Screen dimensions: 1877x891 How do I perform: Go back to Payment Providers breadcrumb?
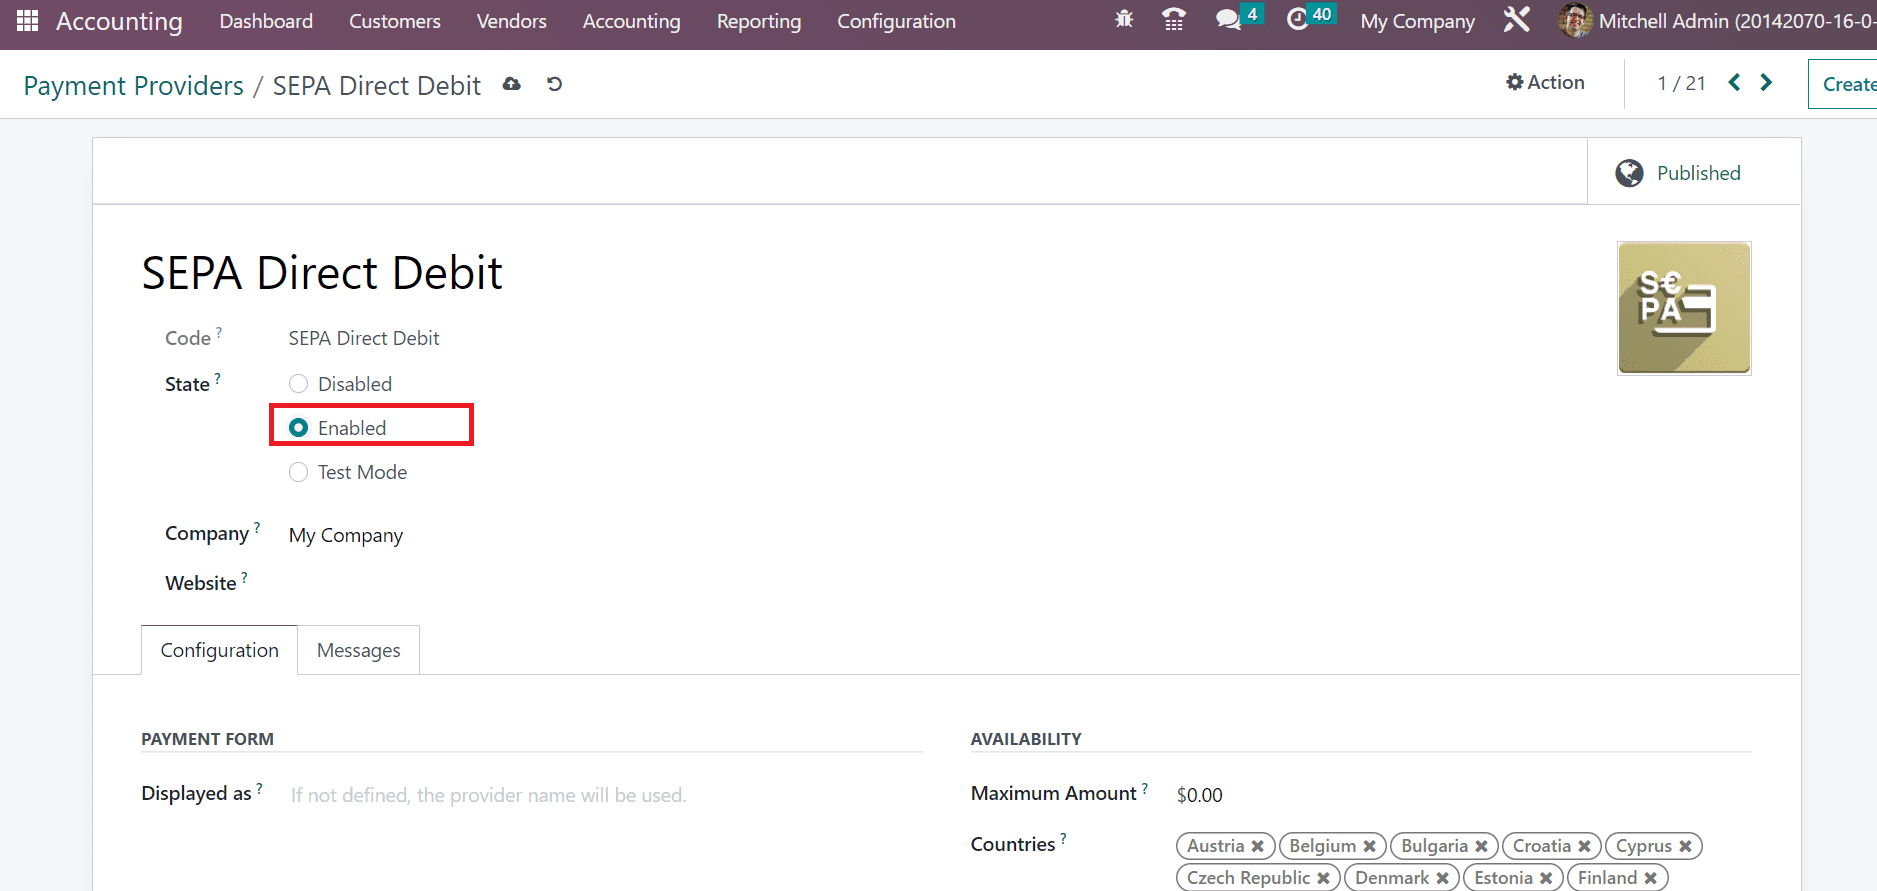pos(133,86)
